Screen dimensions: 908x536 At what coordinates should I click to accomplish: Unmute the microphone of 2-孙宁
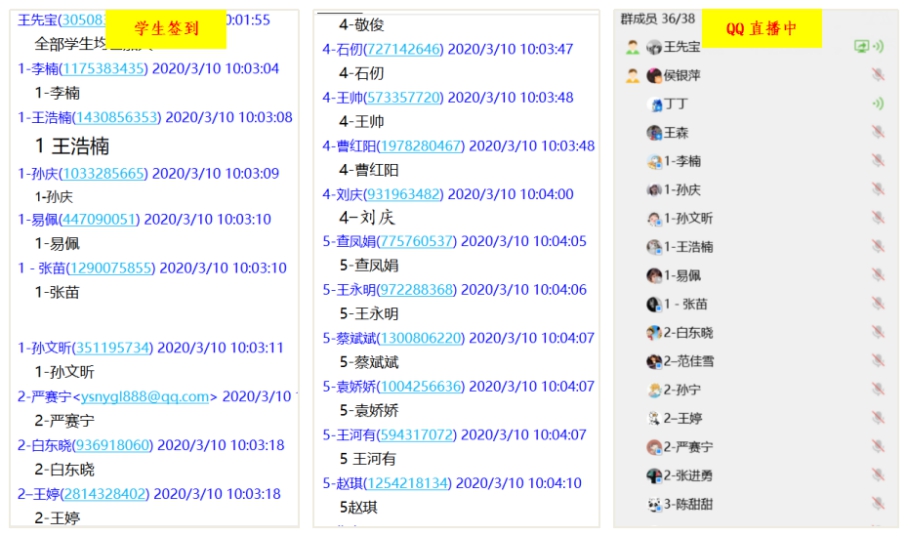point(878,390)
